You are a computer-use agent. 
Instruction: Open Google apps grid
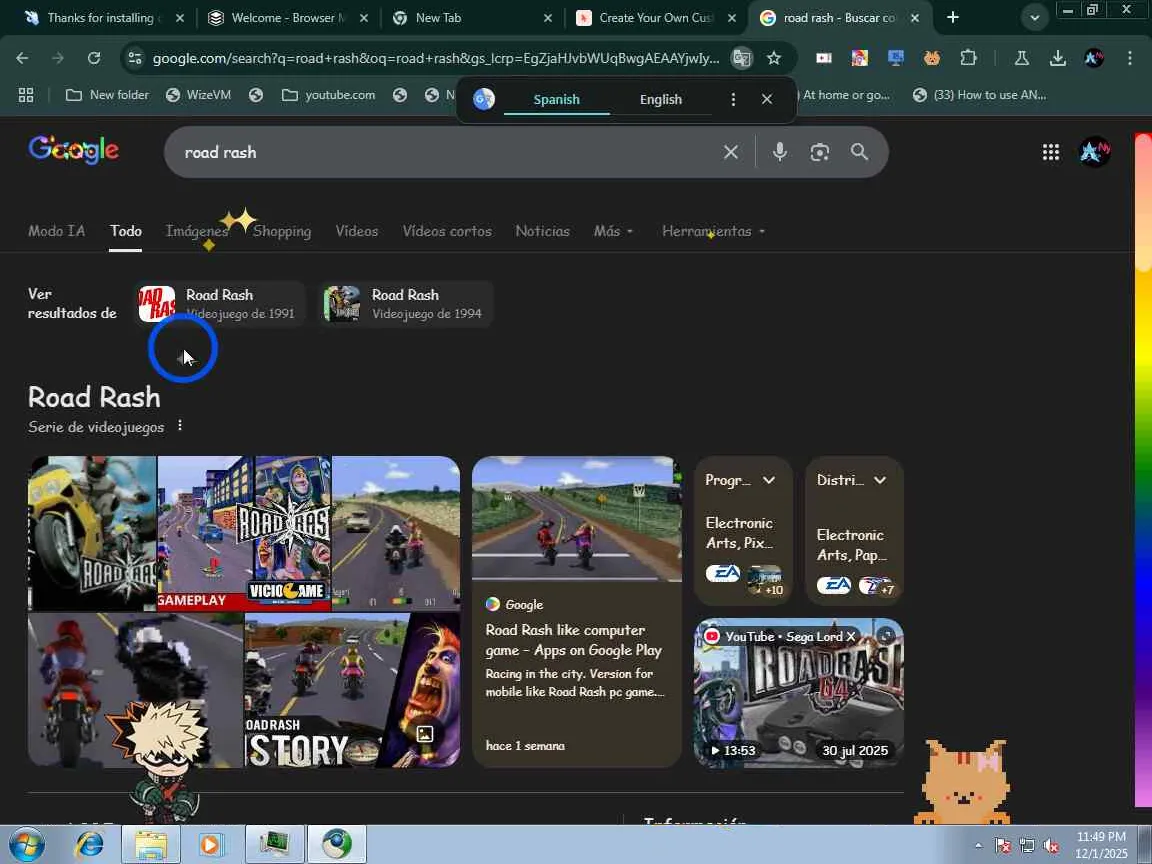click(1051, 152)
